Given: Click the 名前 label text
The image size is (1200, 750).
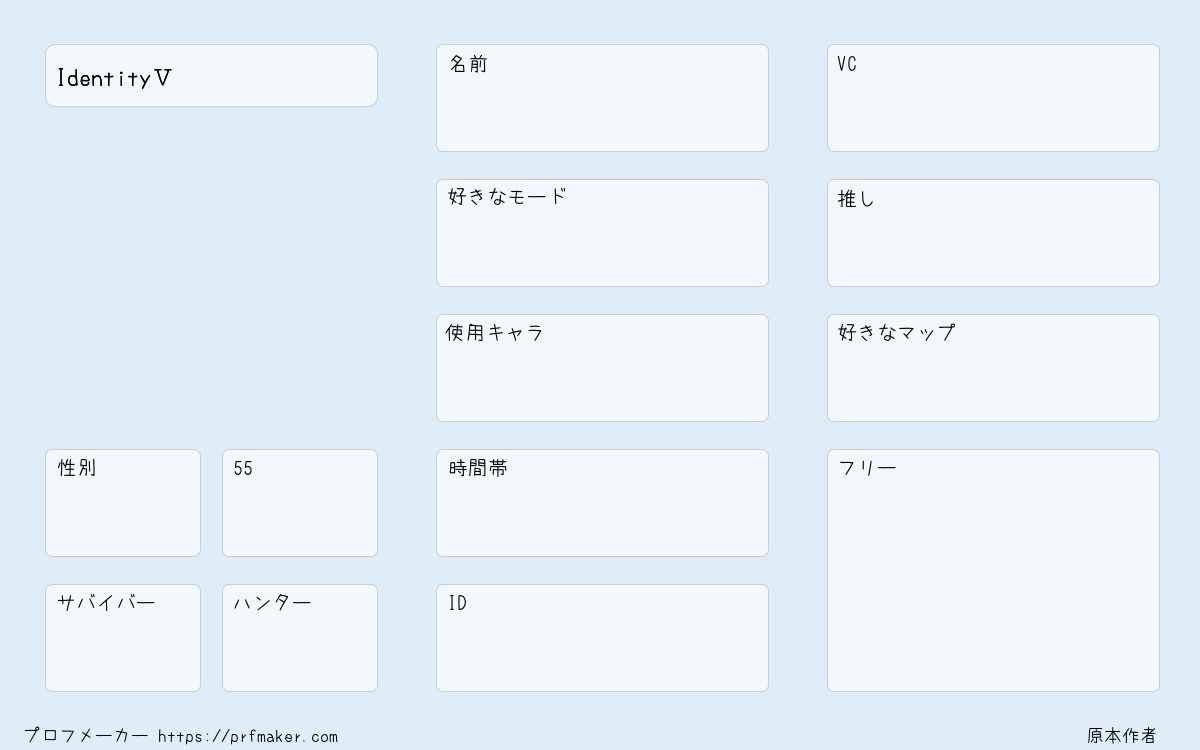Looking at the screenshot, I should coord(468,64).
